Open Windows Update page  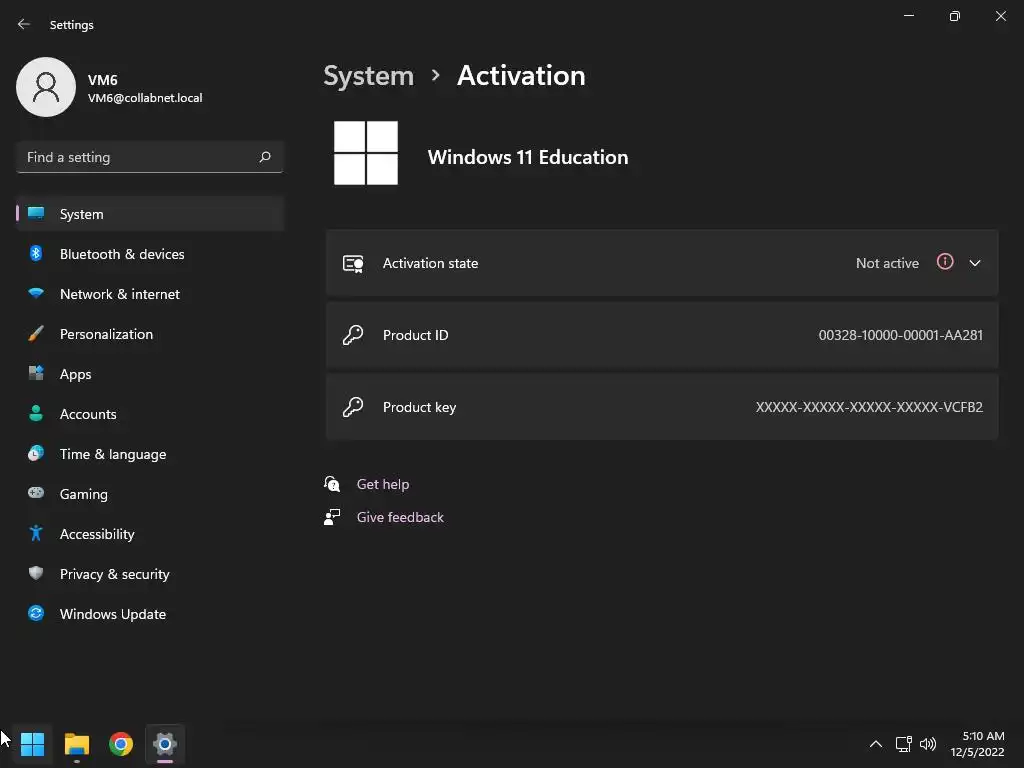[150, 613]
